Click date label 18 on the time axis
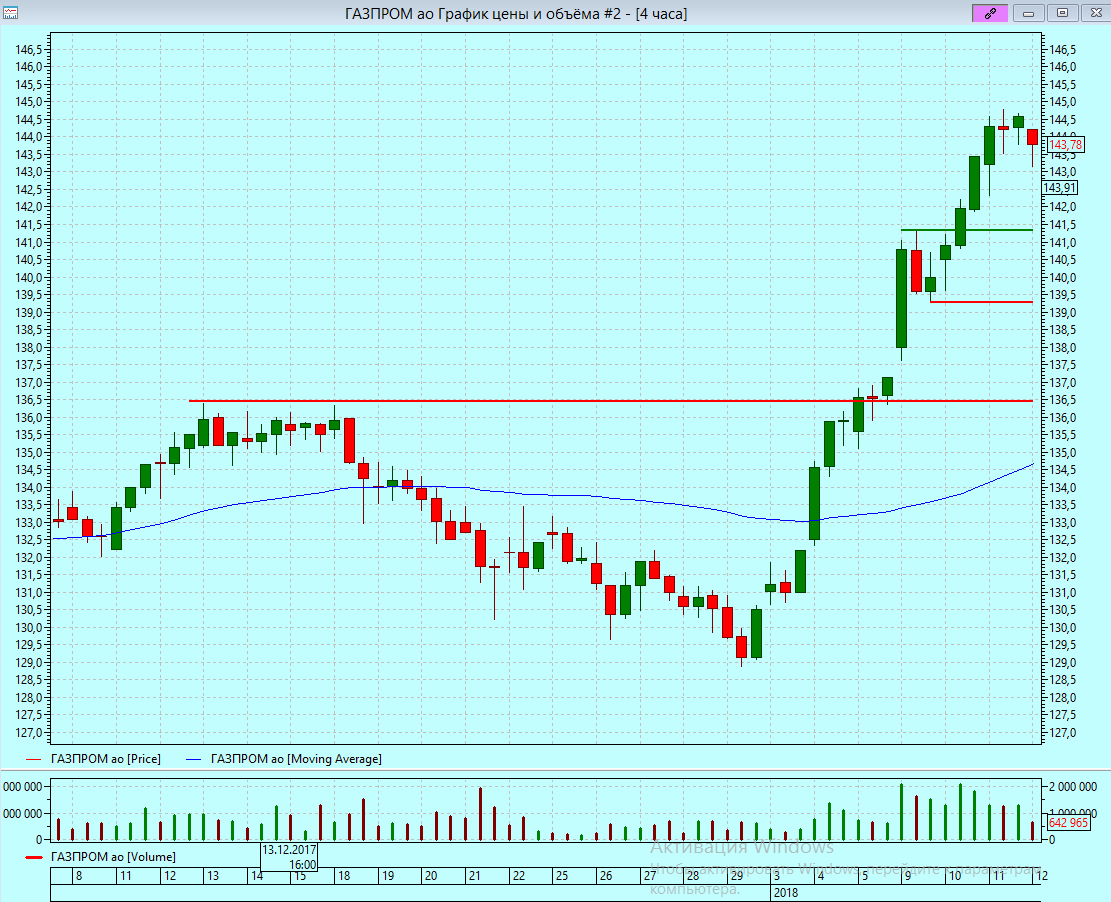 pyautogui.click(x=344, y=876)
